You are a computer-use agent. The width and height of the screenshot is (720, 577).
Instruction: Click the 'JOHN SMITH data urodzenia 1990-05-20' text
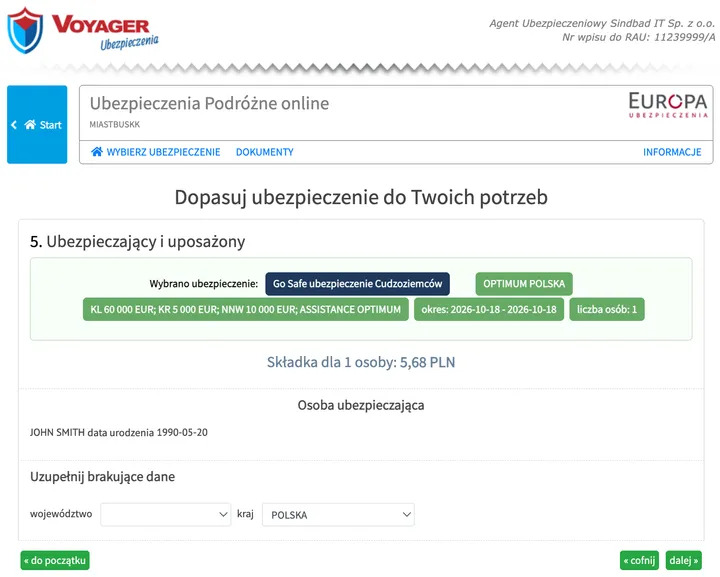click(118, 432)
